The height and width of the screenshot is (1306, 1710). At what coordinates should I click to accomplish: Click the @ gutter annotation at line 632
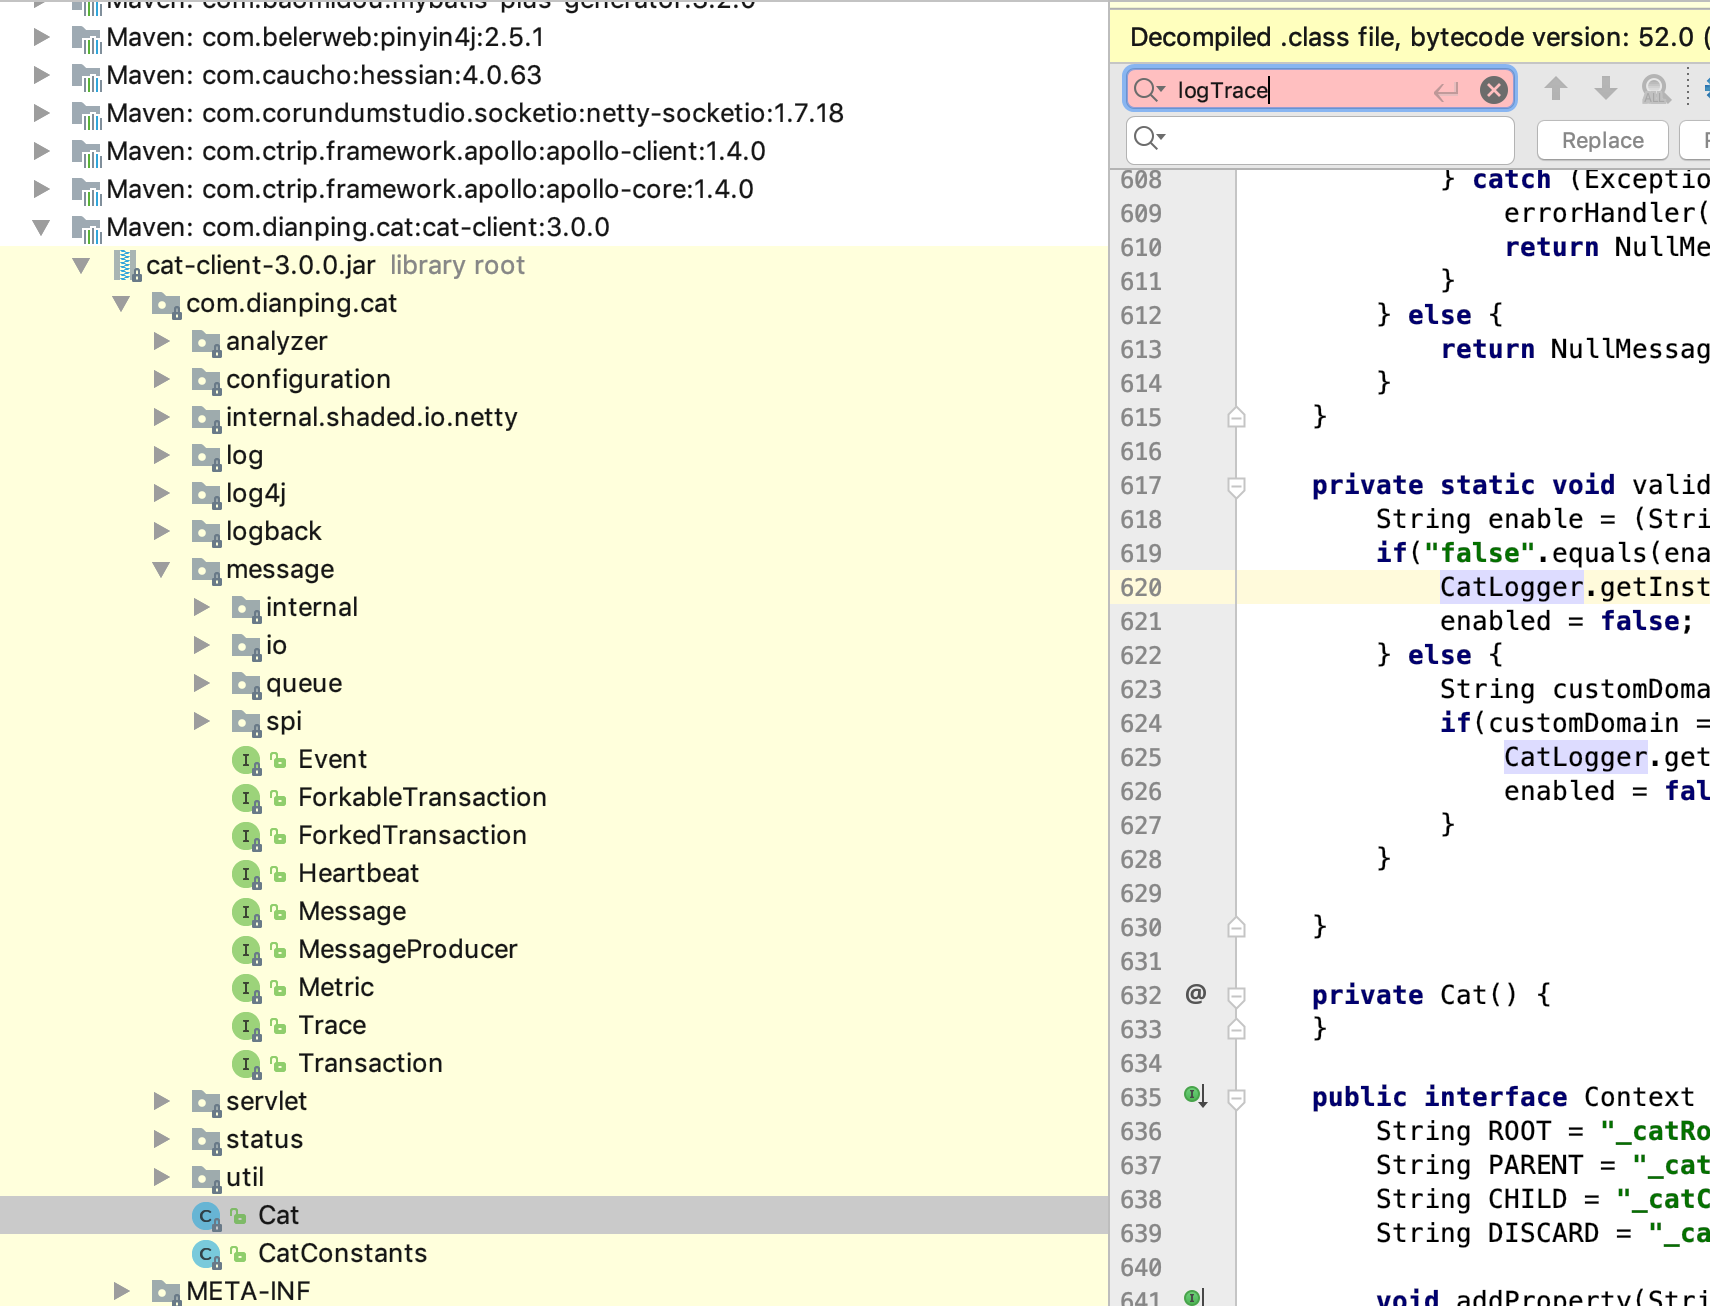[x=1196, y=994]
